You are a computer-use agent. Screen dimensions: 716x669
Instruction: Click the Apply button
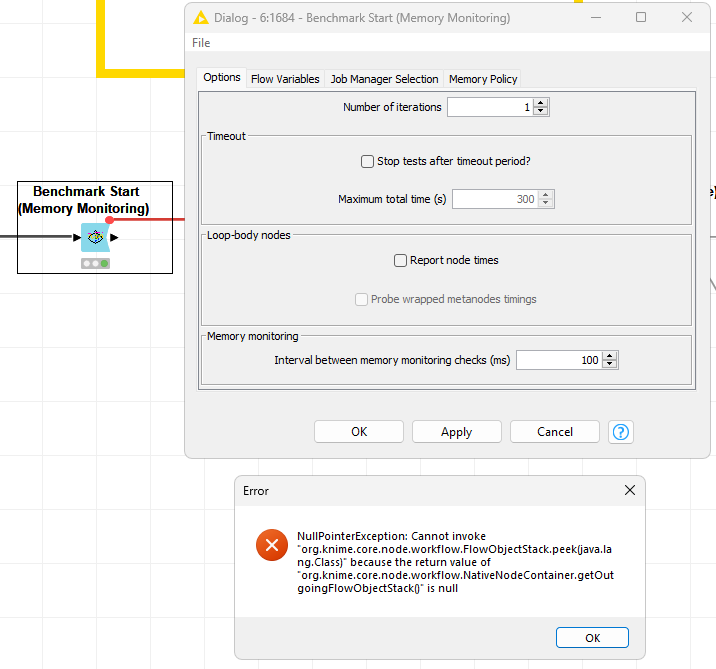(x=456, y=432)
